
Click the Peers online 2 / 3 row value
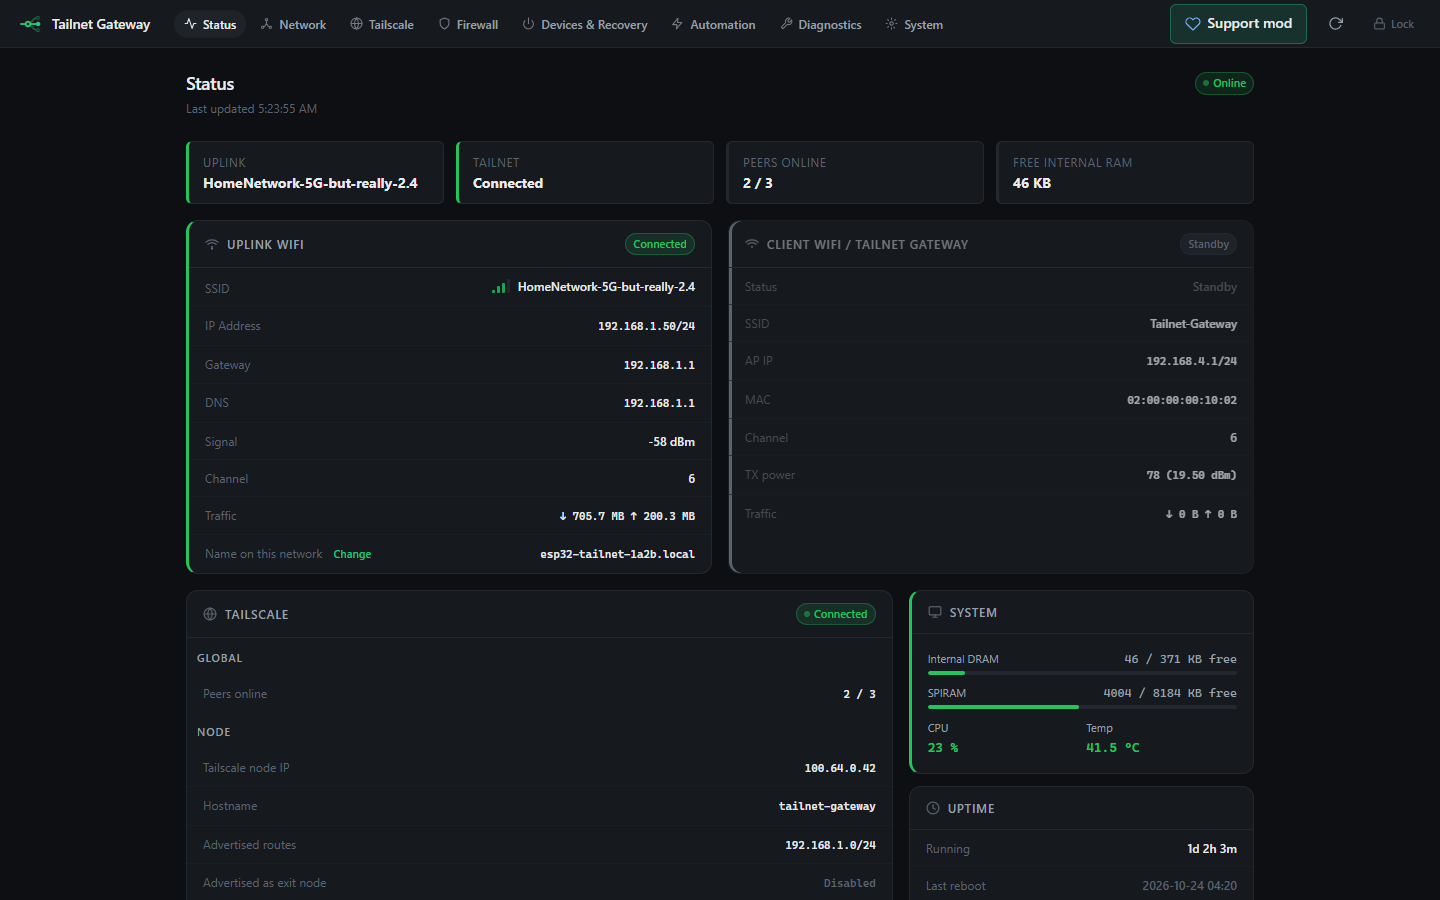(x=859, y=694)
